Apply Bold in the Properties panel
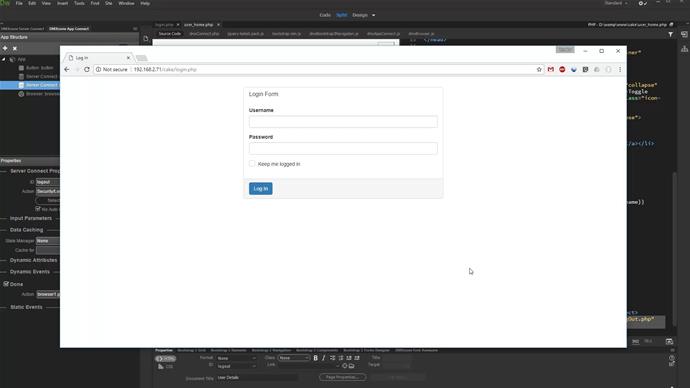 (x=316, y=358)
